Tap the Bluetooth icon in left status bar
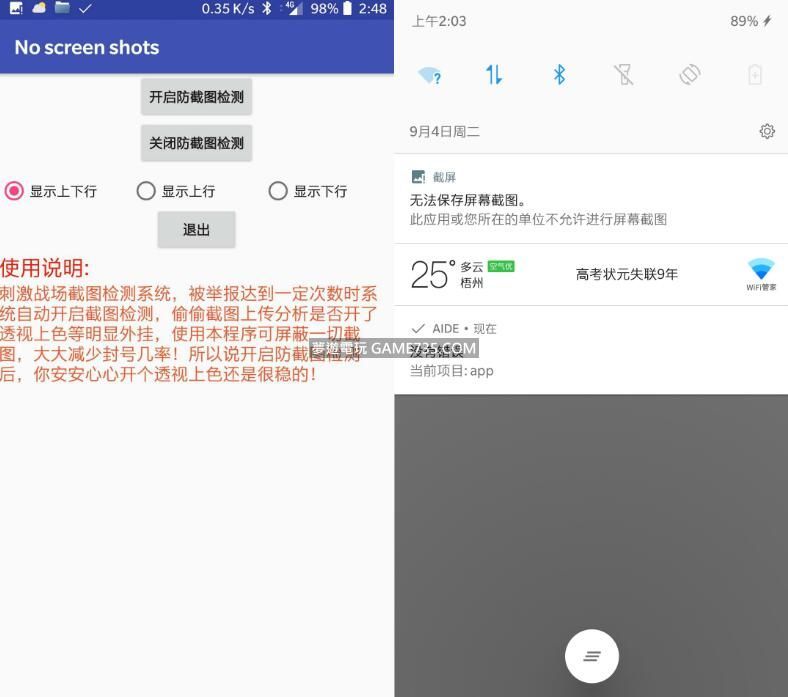The image size is (788, 697). coord(267,8)
